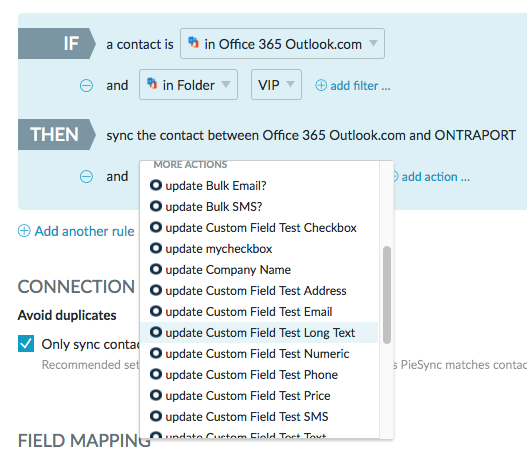
Task: Select 'update Company Name' action
Action: click(x=259, y=270)
